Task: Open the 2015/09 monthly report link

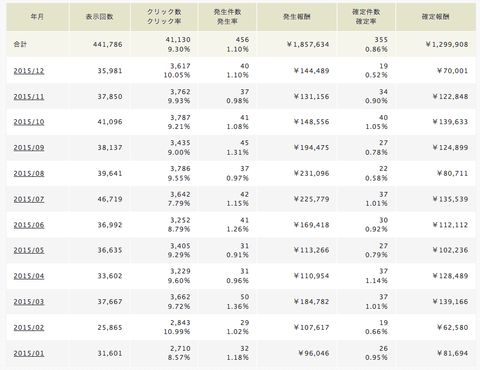Action: (29, 148)
